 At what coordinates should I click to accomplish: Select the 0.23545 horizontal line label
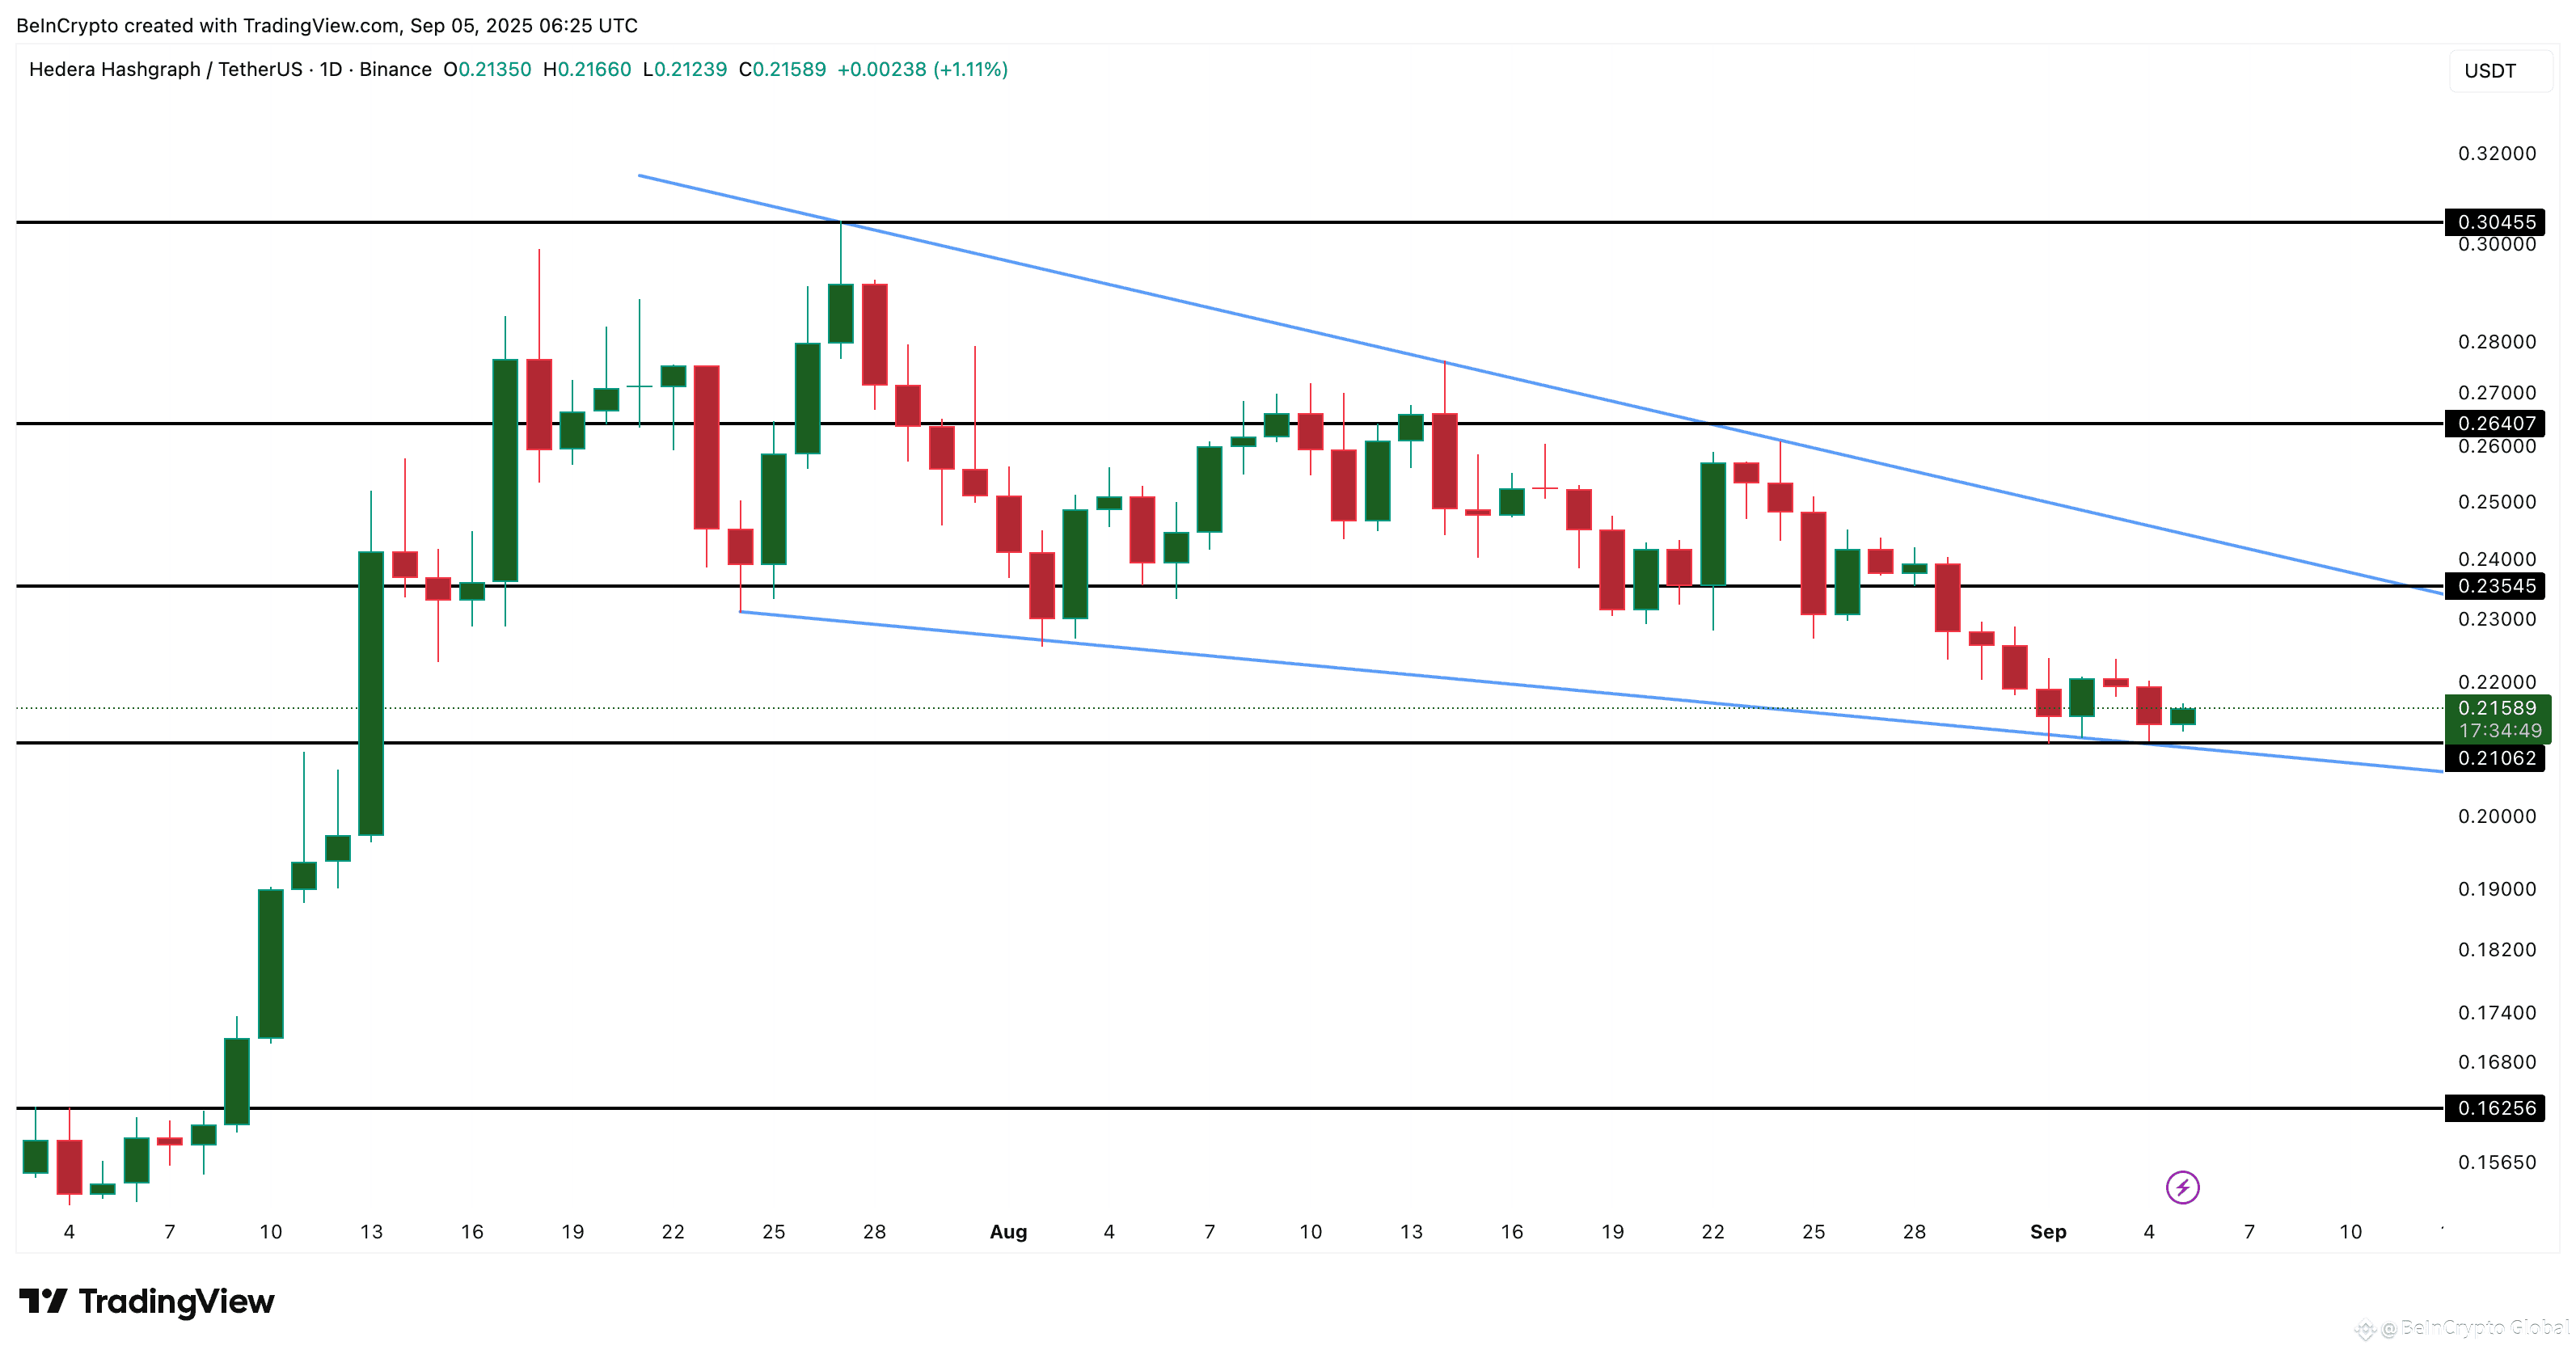tap(2495, 586)
